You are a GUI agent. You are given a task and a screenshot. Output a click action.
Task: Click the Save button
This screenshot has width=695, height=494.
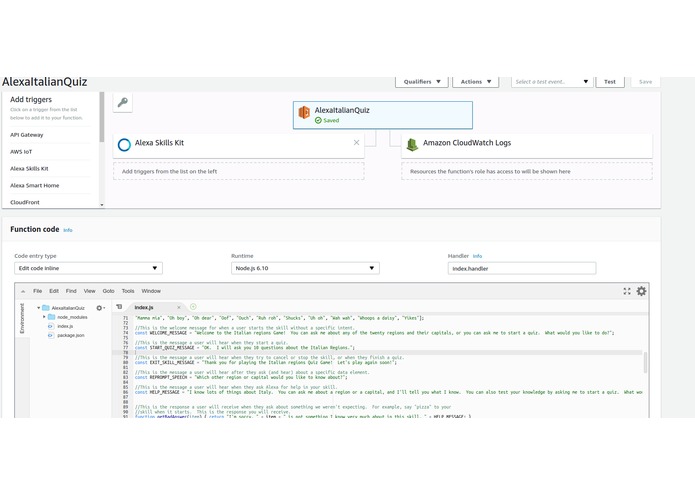[645, 82]
